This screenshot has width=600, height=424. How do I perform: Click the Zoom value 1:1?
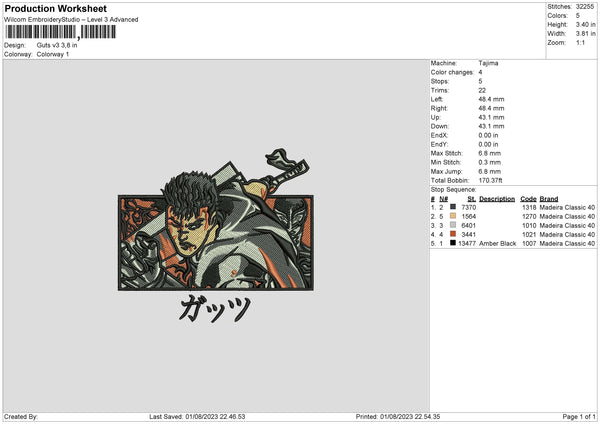tap(580, 42)
